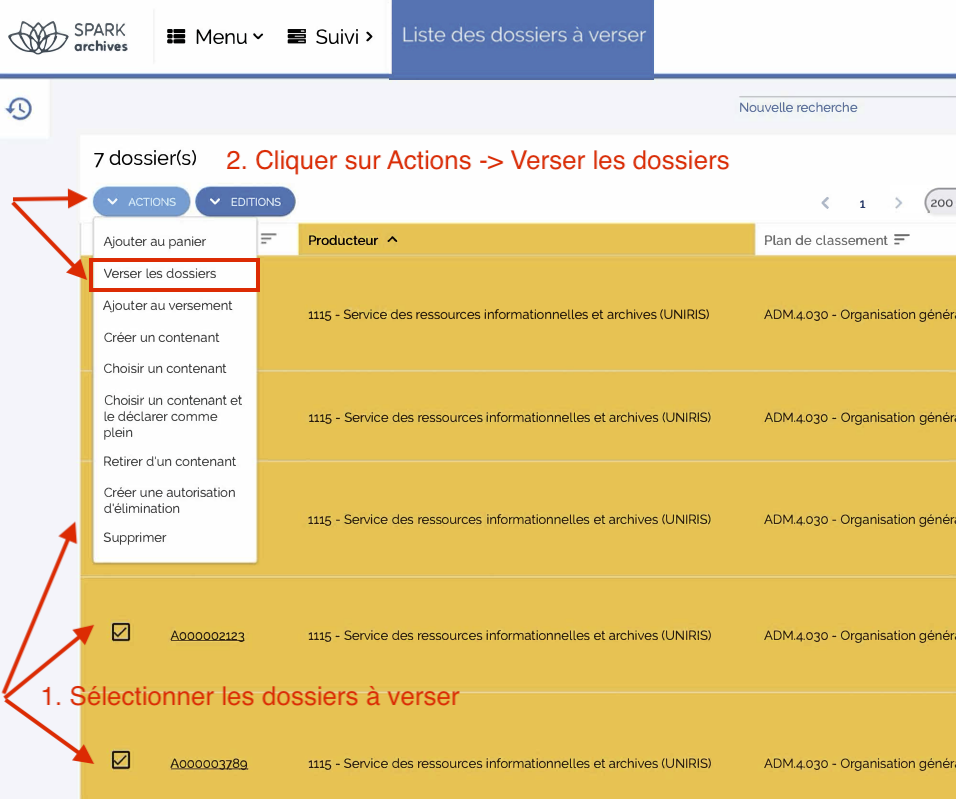The image size is (956, 799).
Task: Uncheck the checkbox for dossier A000002123
Action: pos(121,632)
